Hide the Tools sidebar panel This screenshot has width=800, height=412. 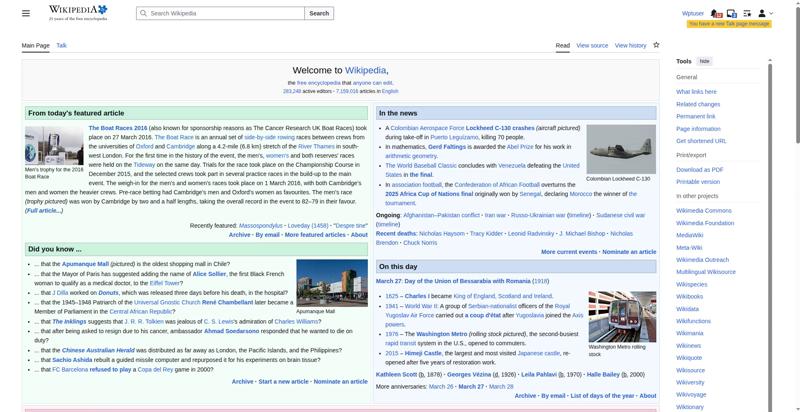point(705,61)
